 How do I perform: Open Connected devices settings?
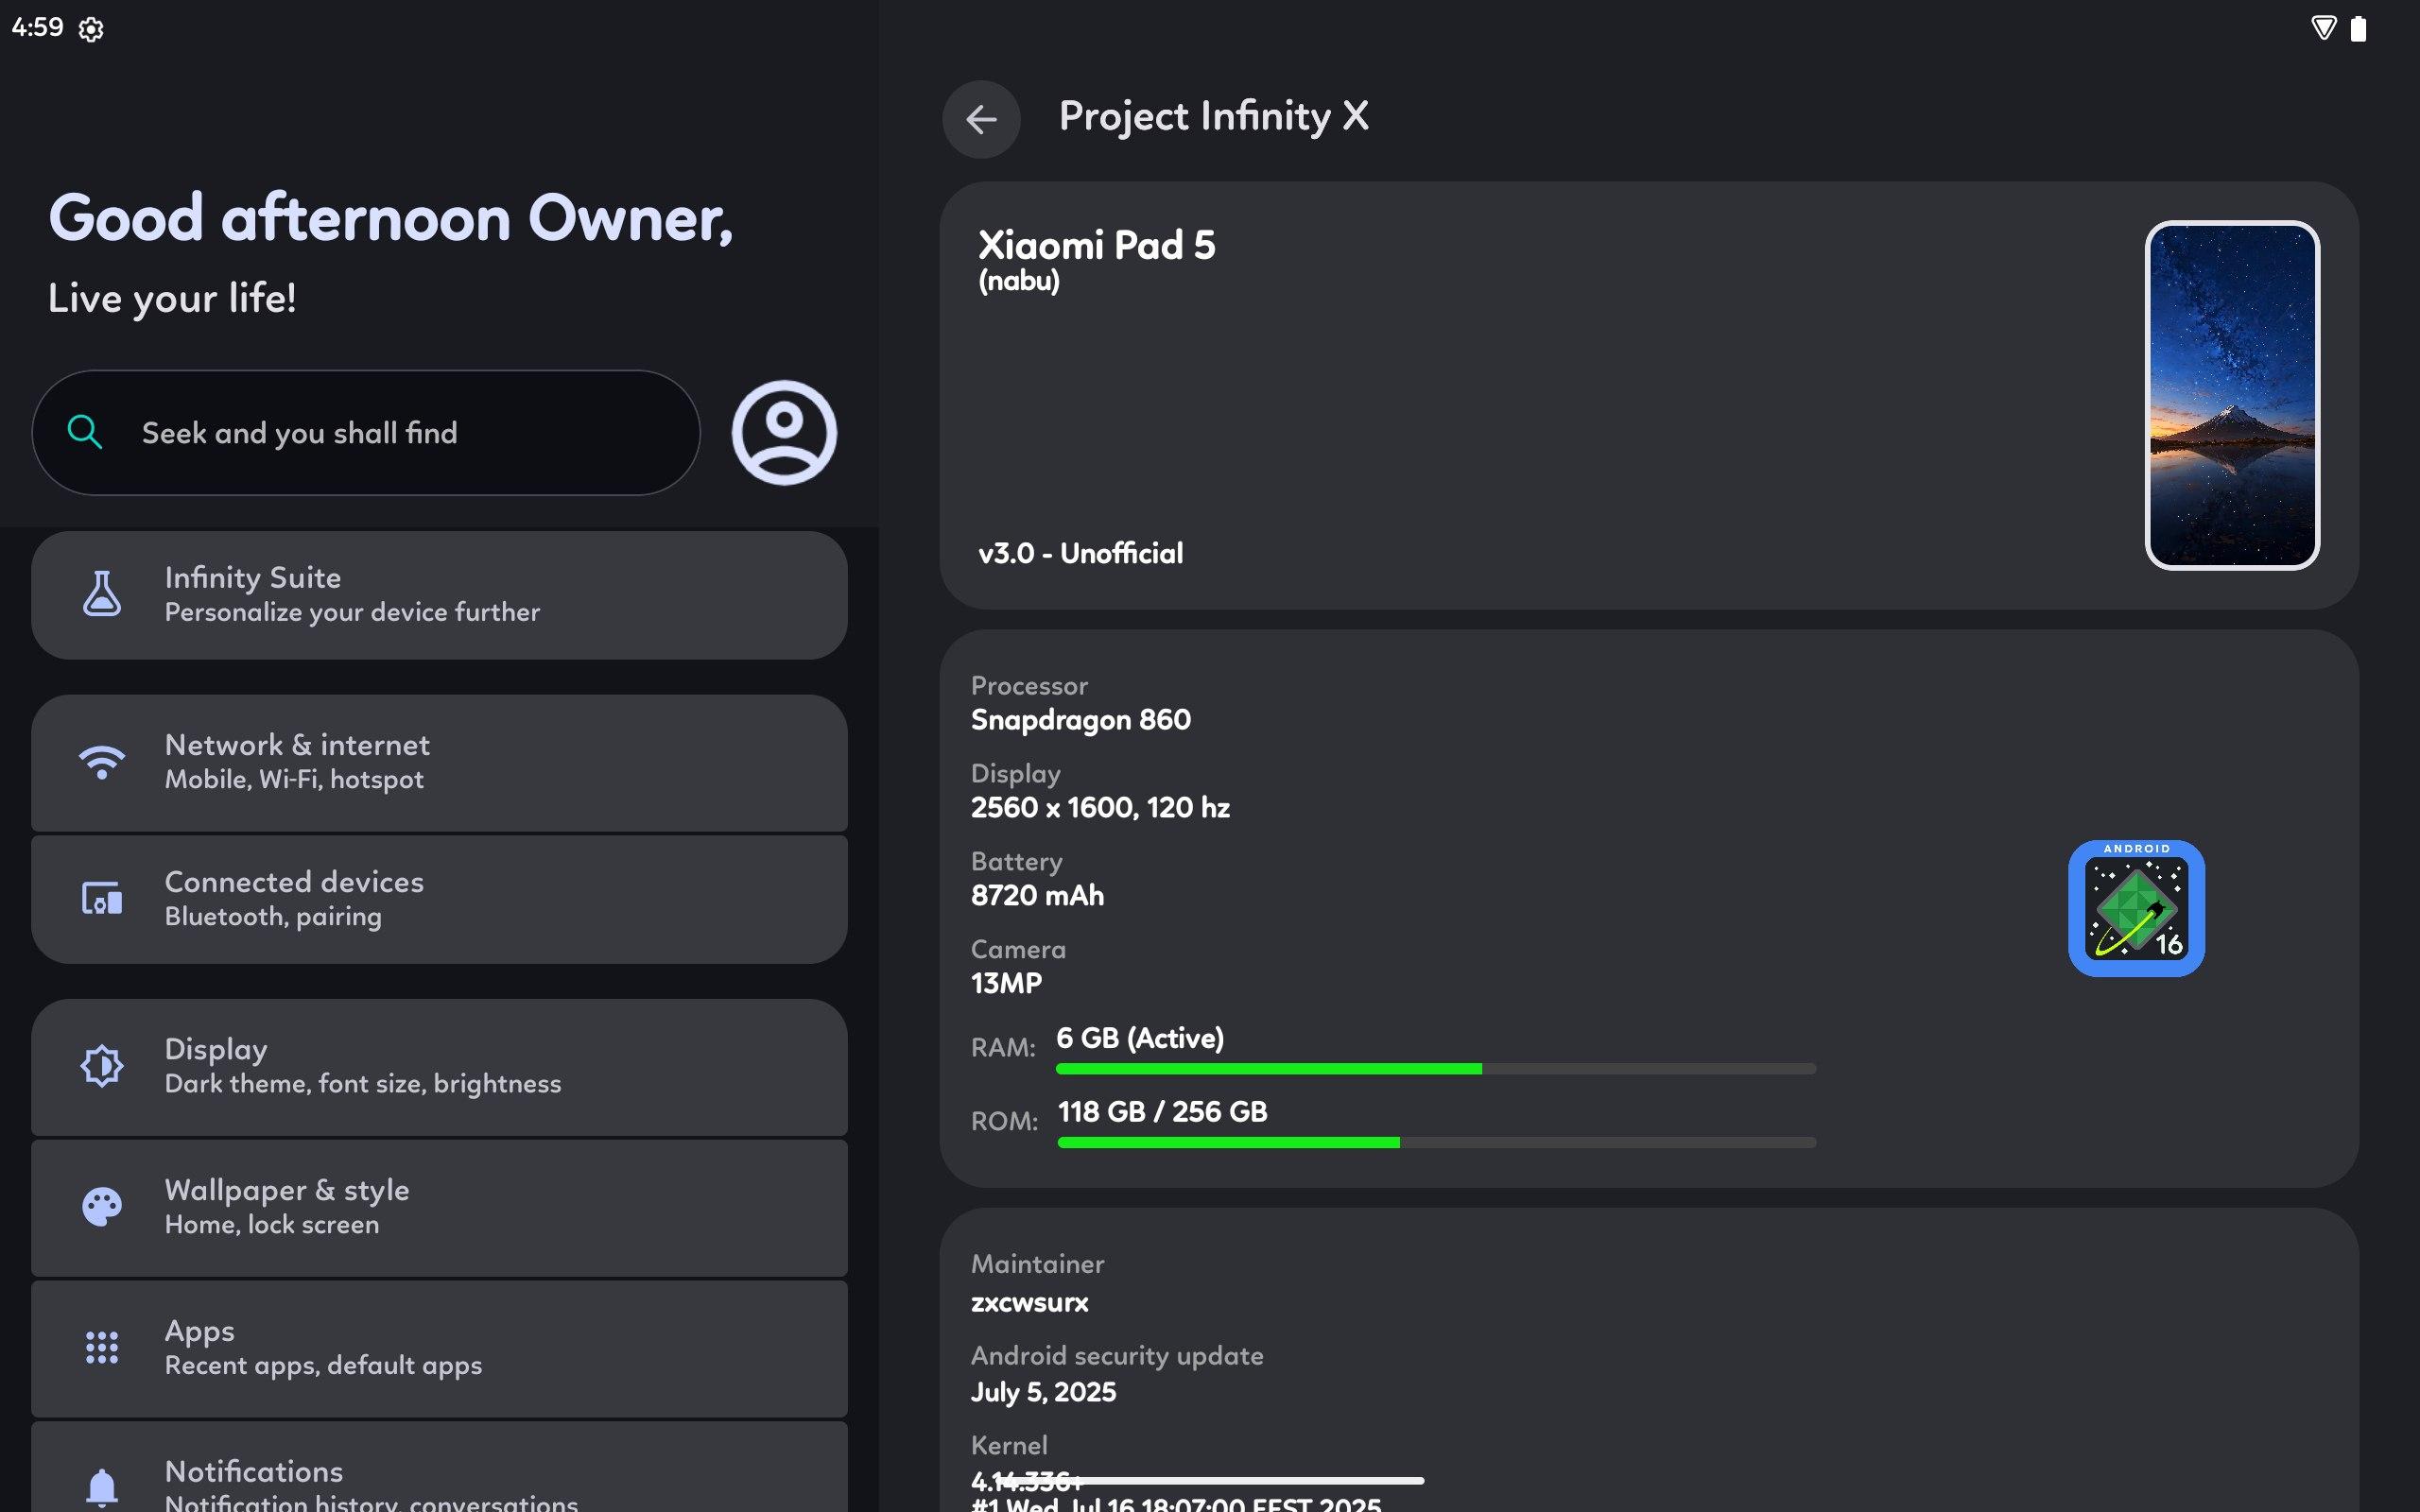[439, 899]
